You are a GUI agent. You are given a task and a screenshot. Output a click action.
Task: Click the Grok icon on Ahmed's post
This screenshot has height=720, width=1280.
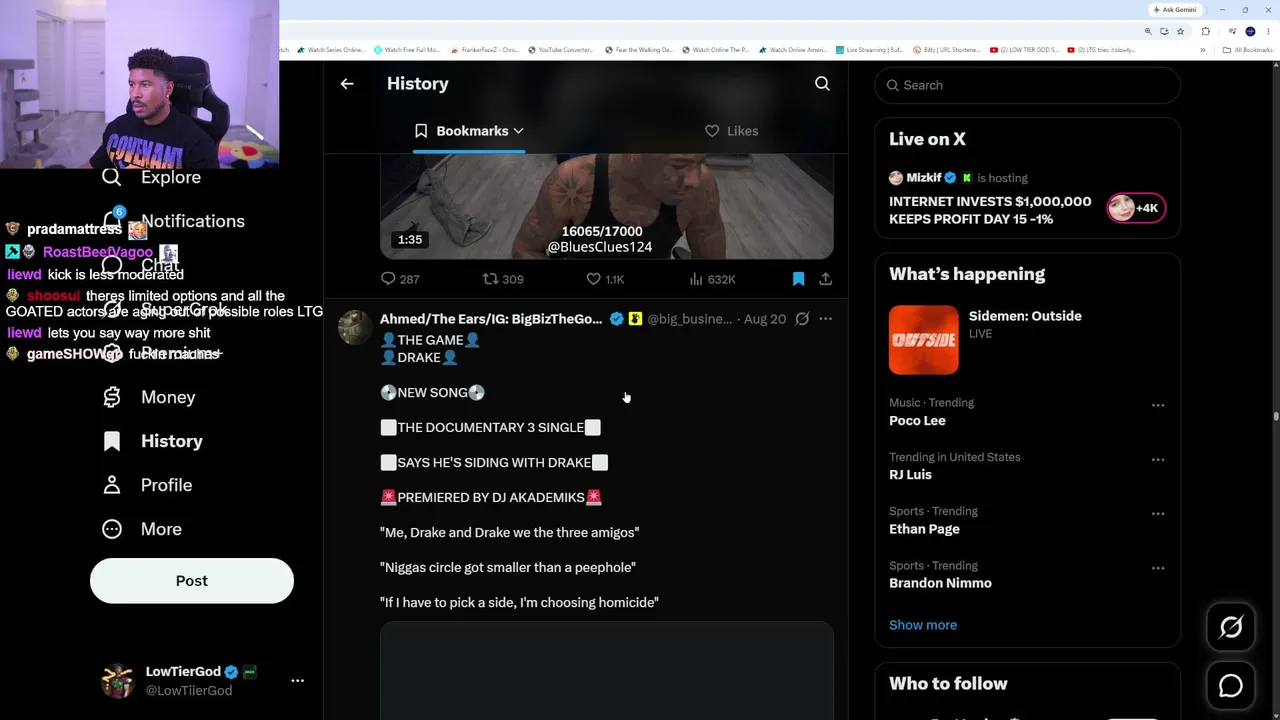802,319
